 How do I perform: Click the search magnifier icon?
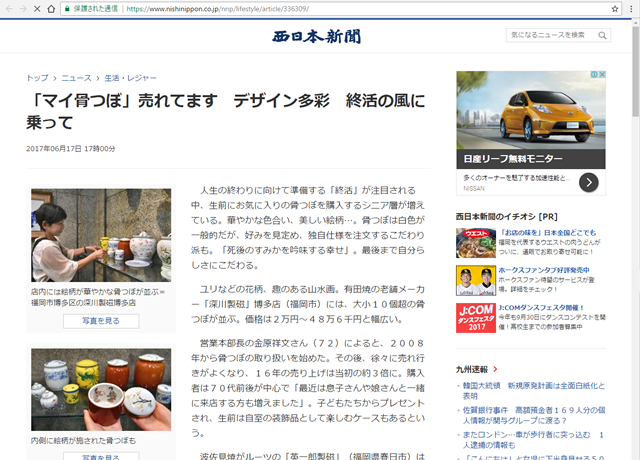pos(597,35)
